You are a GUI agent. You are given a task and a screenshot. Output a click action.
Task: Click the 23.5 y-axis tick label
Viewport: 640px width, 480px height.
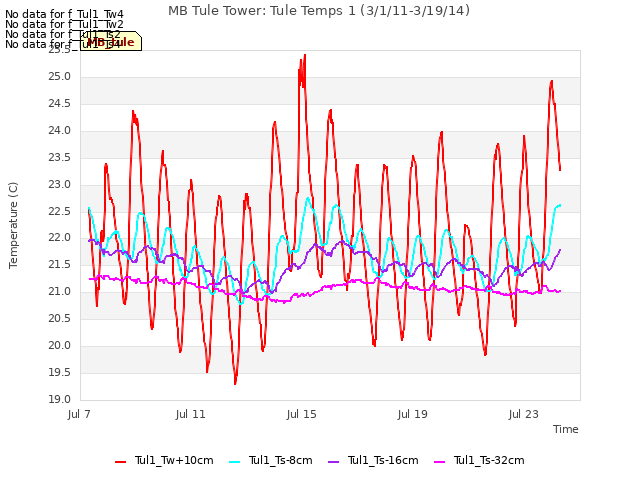point(60,158)
